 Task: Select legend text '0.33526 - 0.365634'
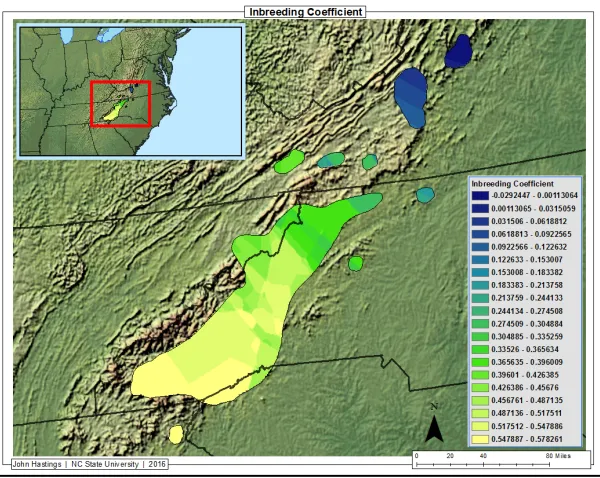click(x=525, y=349)
